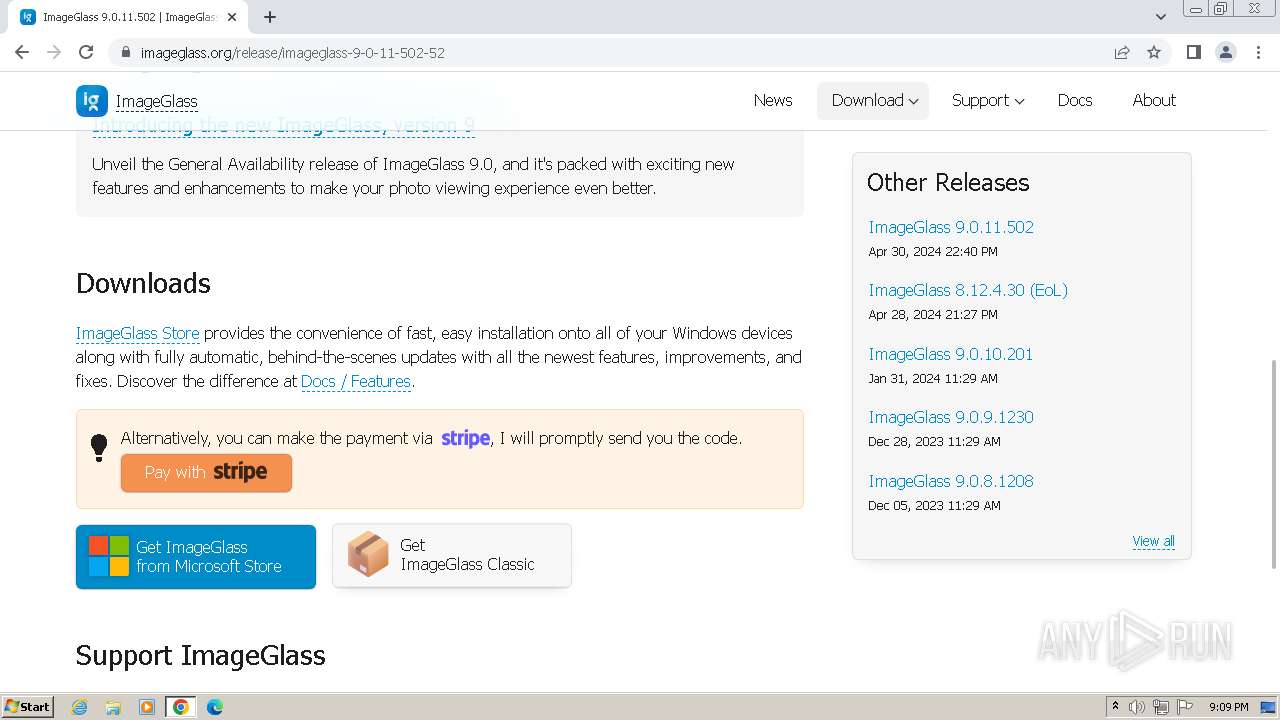
Task: Open the 'Introducing the new ImageGlass, version 9' link
Action: coord(283,126)
